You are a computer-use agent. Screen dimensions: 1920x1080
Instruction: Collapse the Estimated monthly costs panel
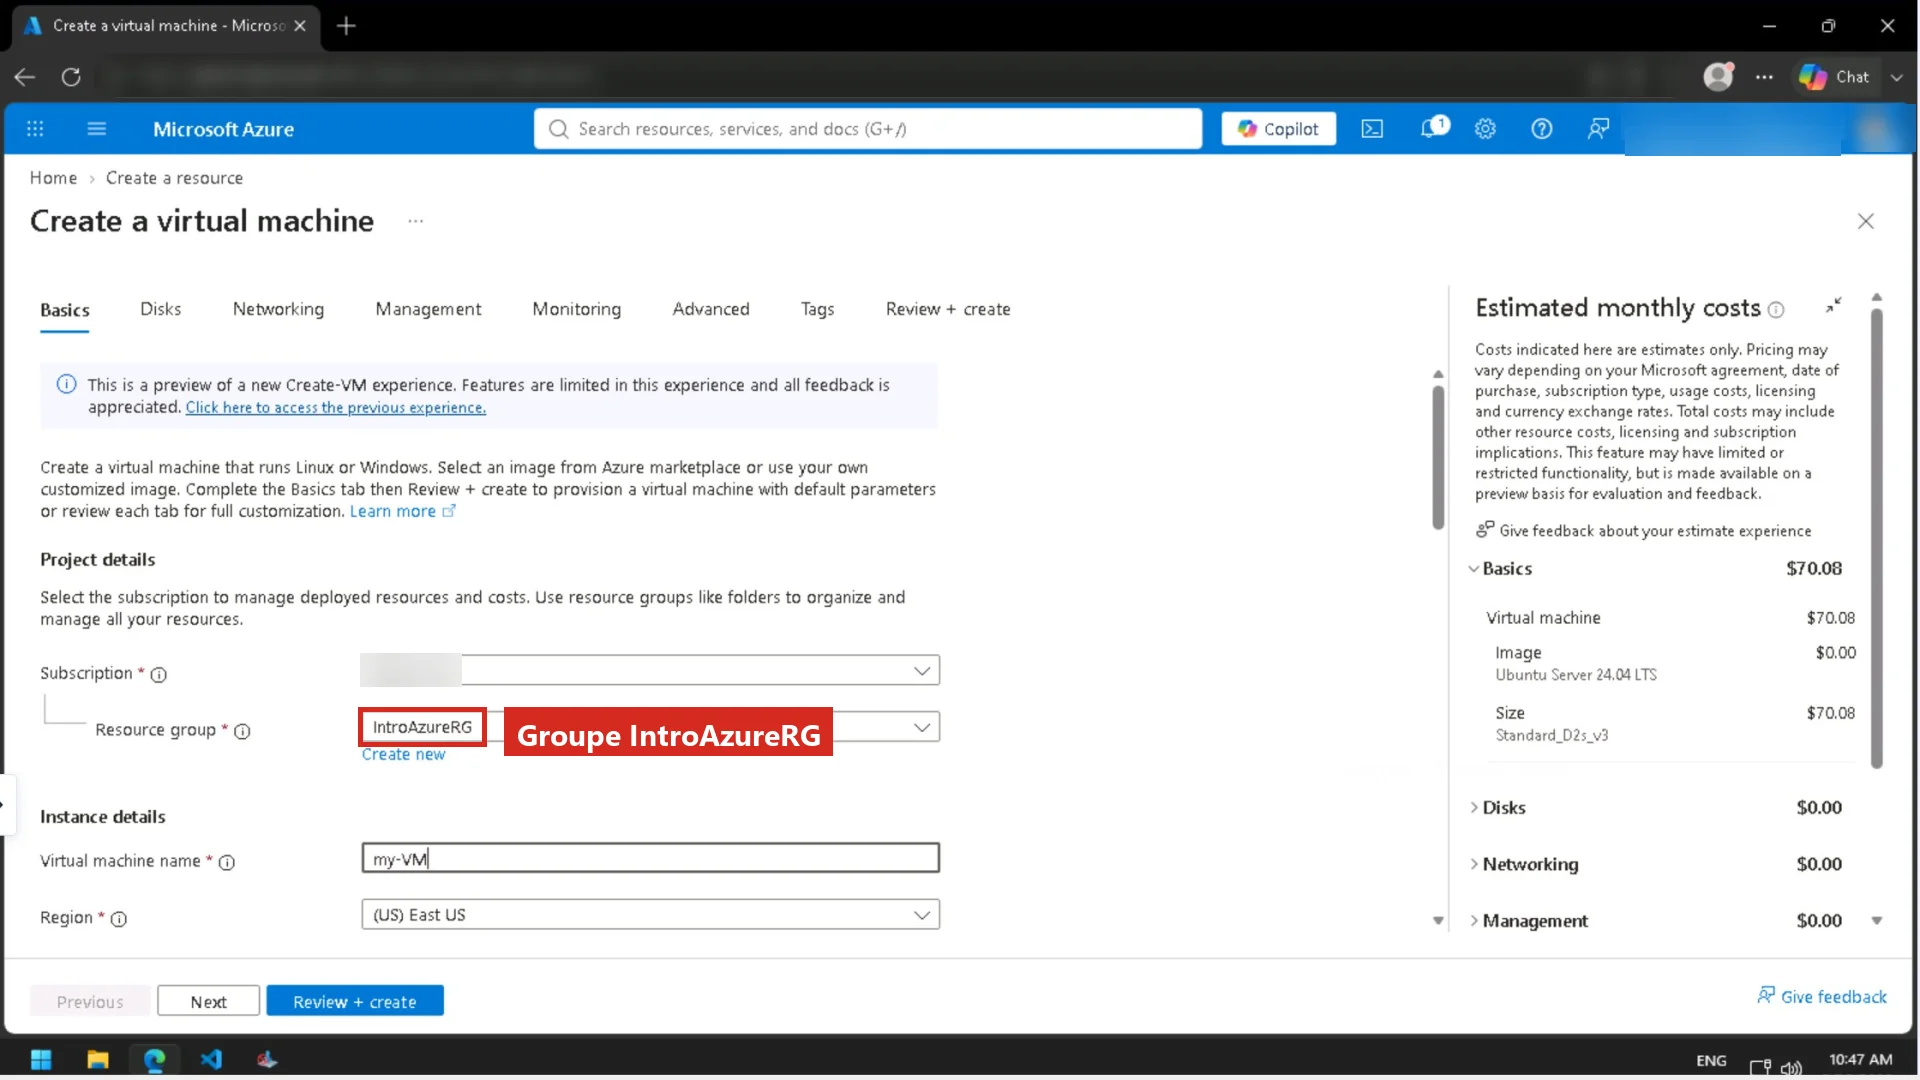coord(1833,306)
